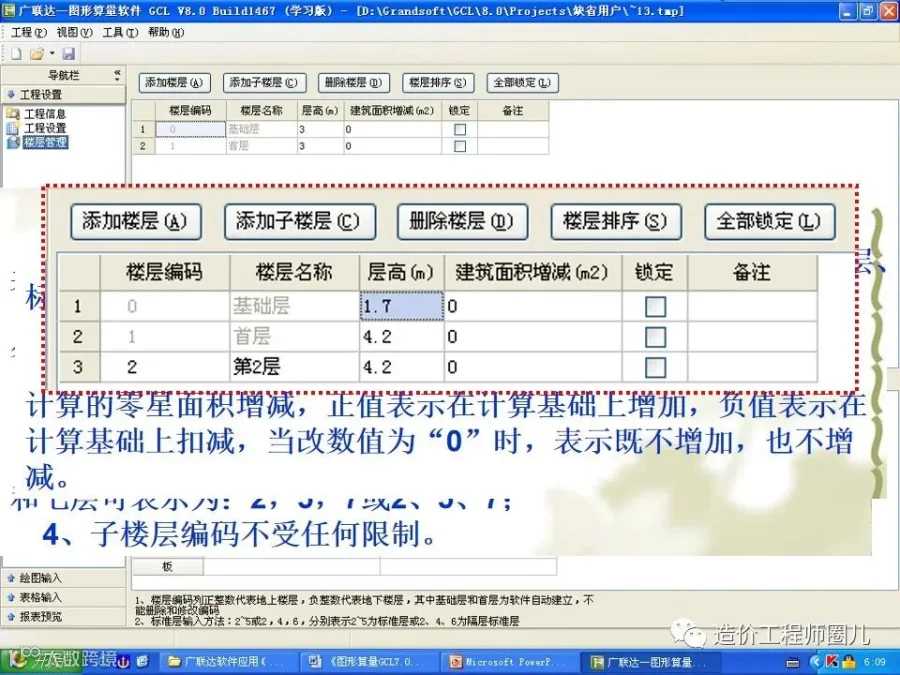Image resolution: width=900 pixels, height=675 pixels.
Task: Click the small 删除楼层(D) button above the table
Action: pyautogui.click(x=354, y=83)
